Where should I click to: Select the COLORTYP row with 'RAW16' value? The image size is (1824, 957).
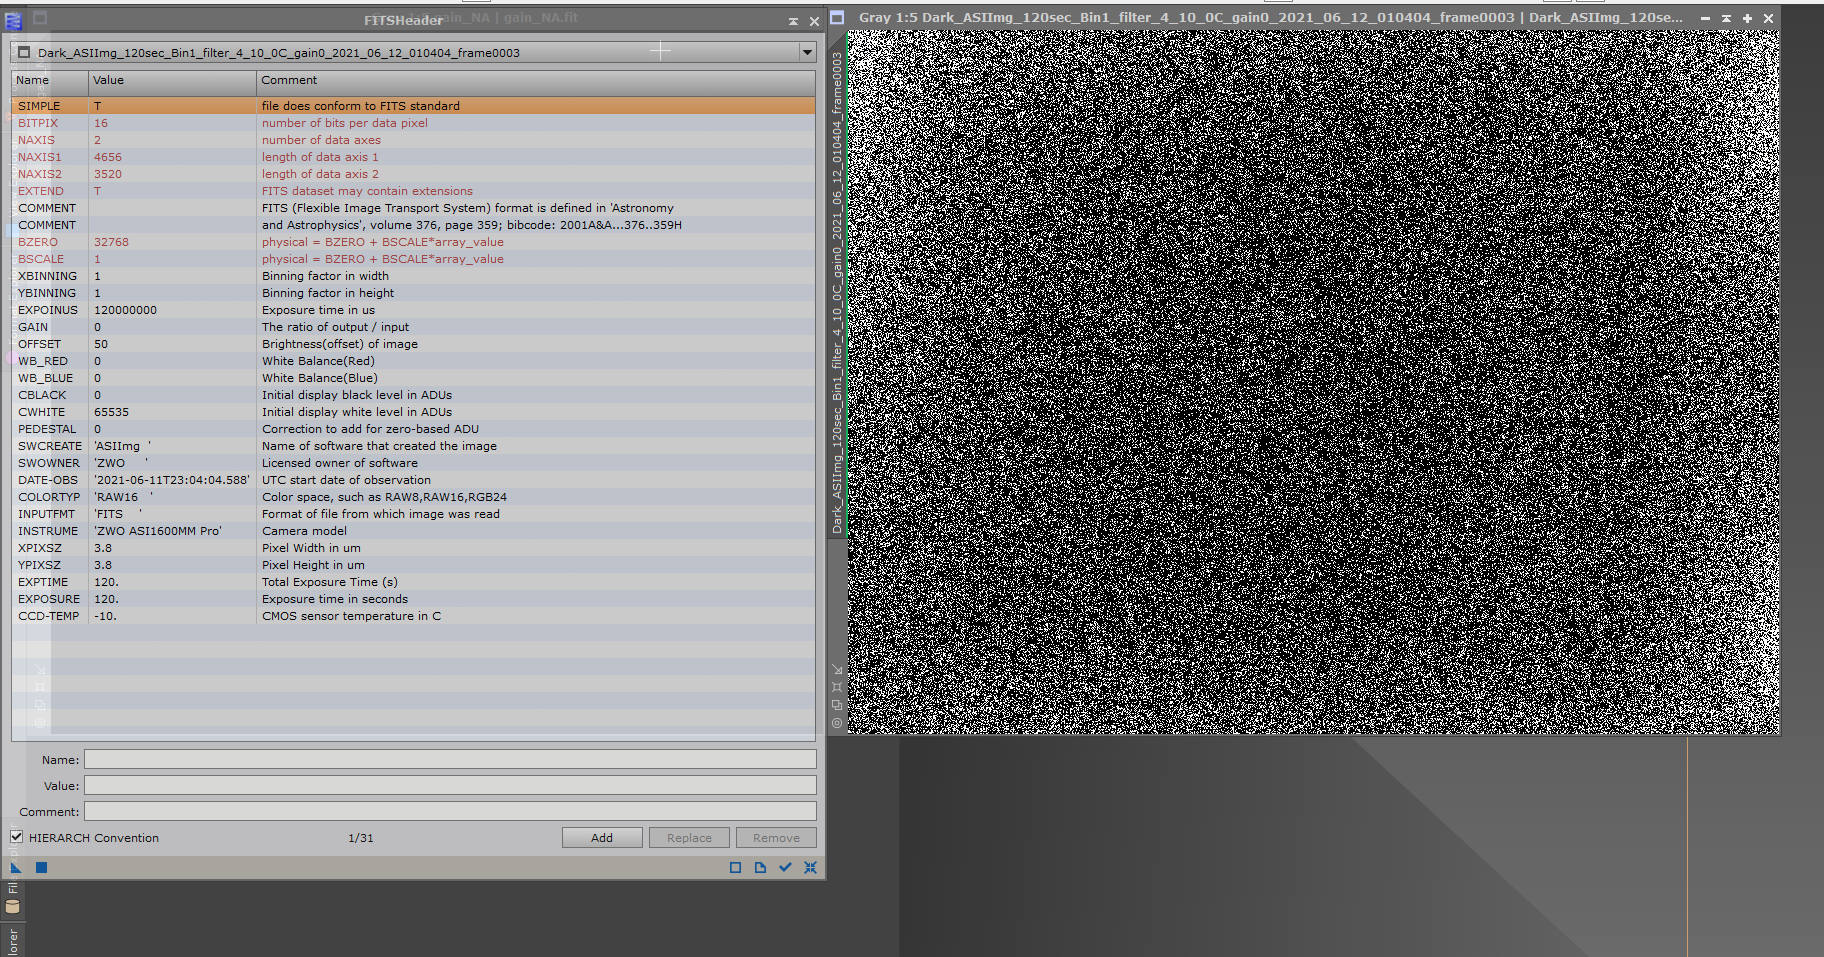click(413, 497)
